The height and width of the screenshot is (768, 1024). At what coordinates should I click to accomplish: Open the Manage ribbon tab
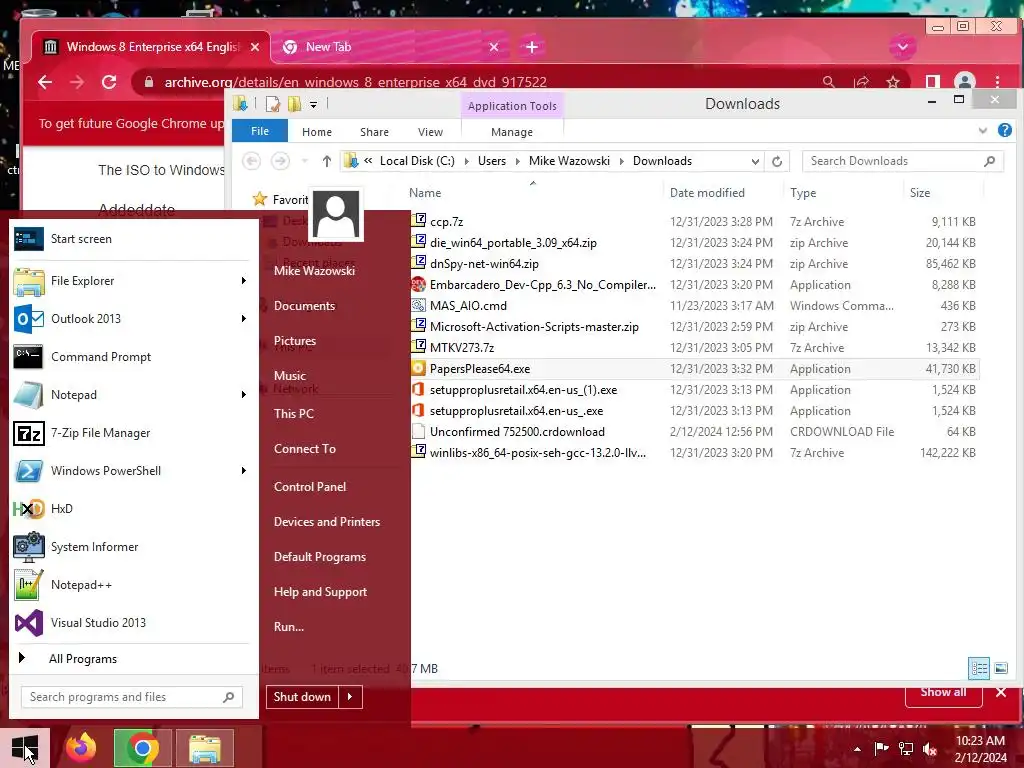512,132
